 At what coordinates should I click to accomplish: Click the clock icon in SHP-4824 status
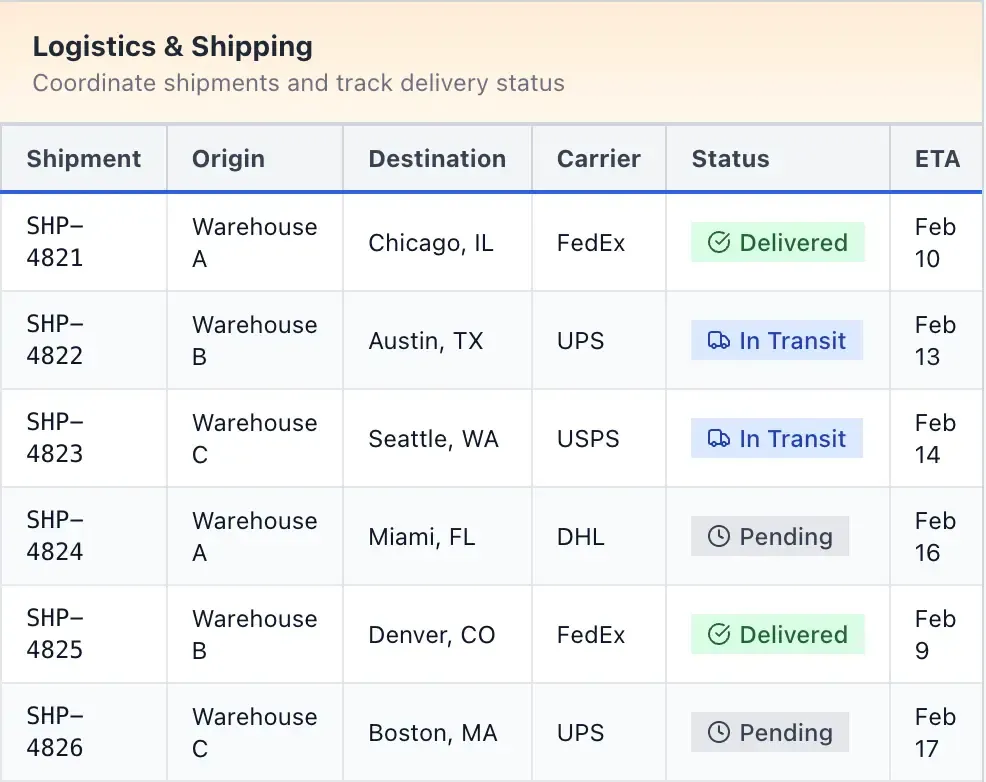tap(719, 537)
